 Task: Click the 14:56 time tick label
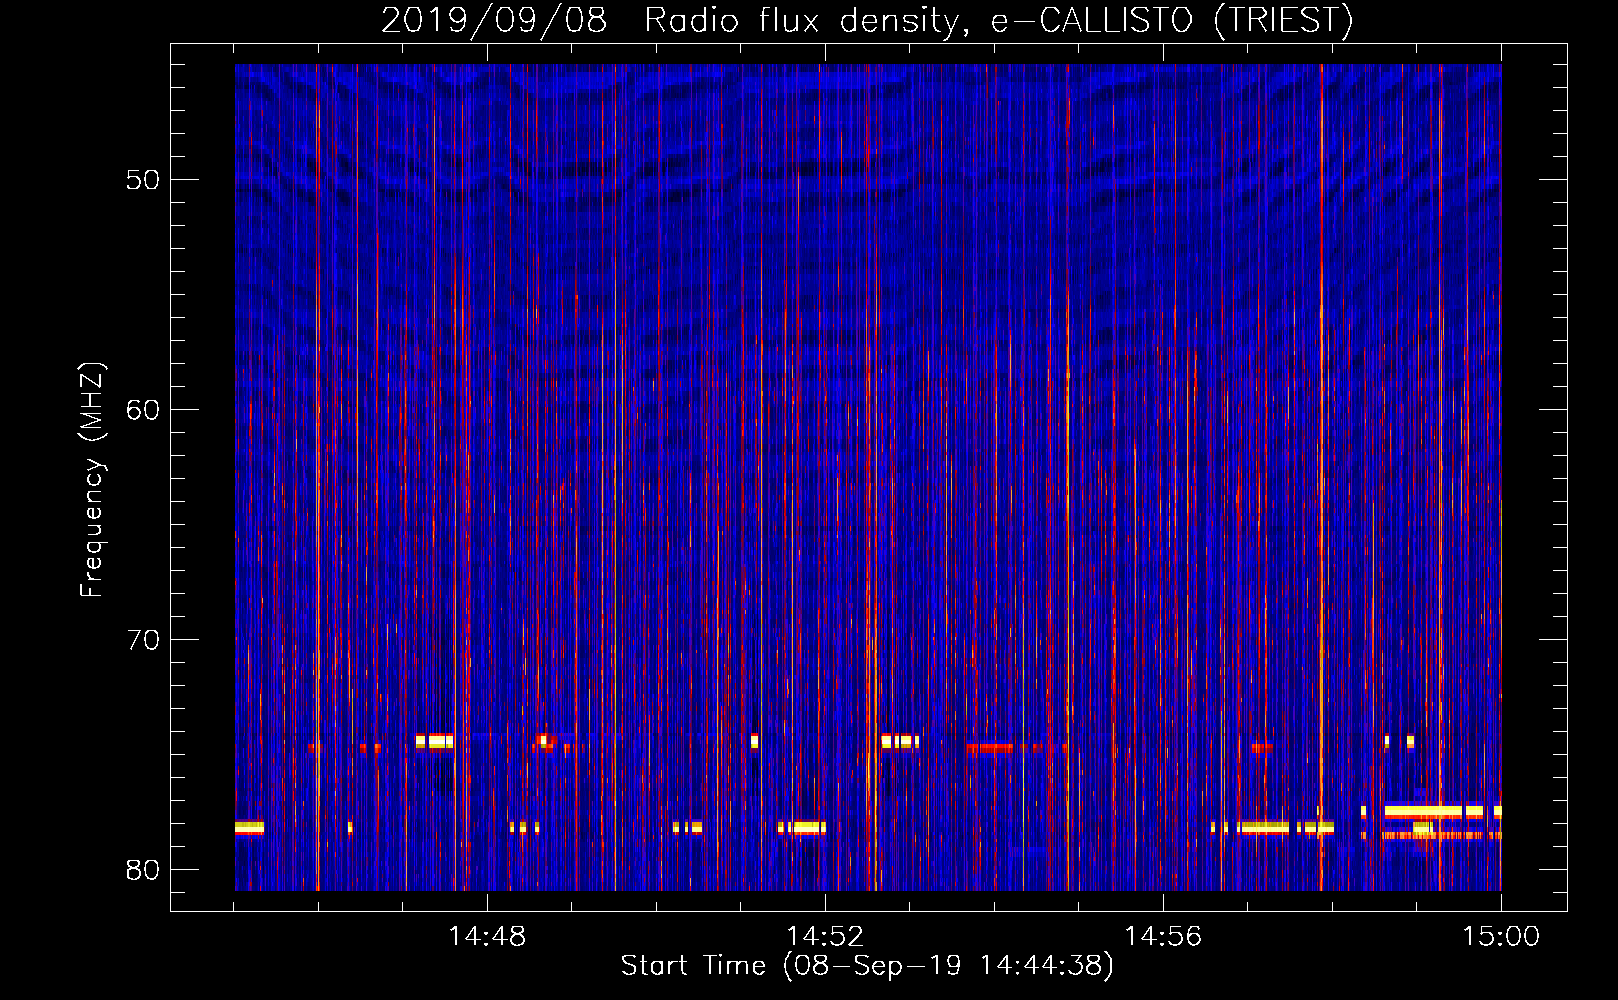pyautogui.click(x=1163, y=937)
